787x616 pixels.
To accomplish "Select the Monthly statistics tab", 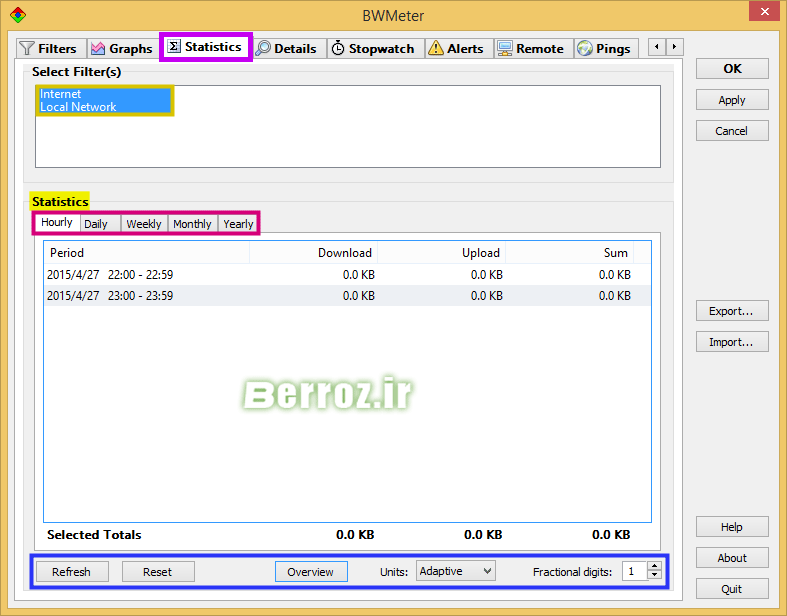I will click(x=192, y=224).
